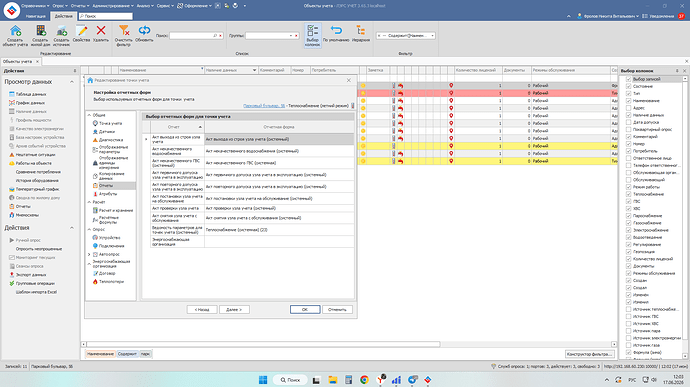Click Windows Start button

(263, 380)
